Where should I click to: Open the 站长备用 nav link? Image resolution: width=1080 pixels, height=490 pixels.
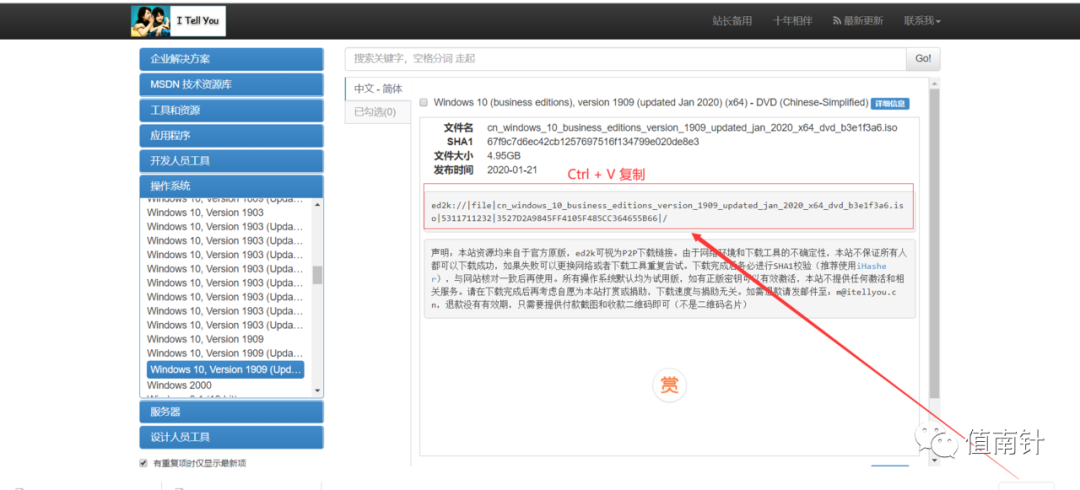(731, 21)
